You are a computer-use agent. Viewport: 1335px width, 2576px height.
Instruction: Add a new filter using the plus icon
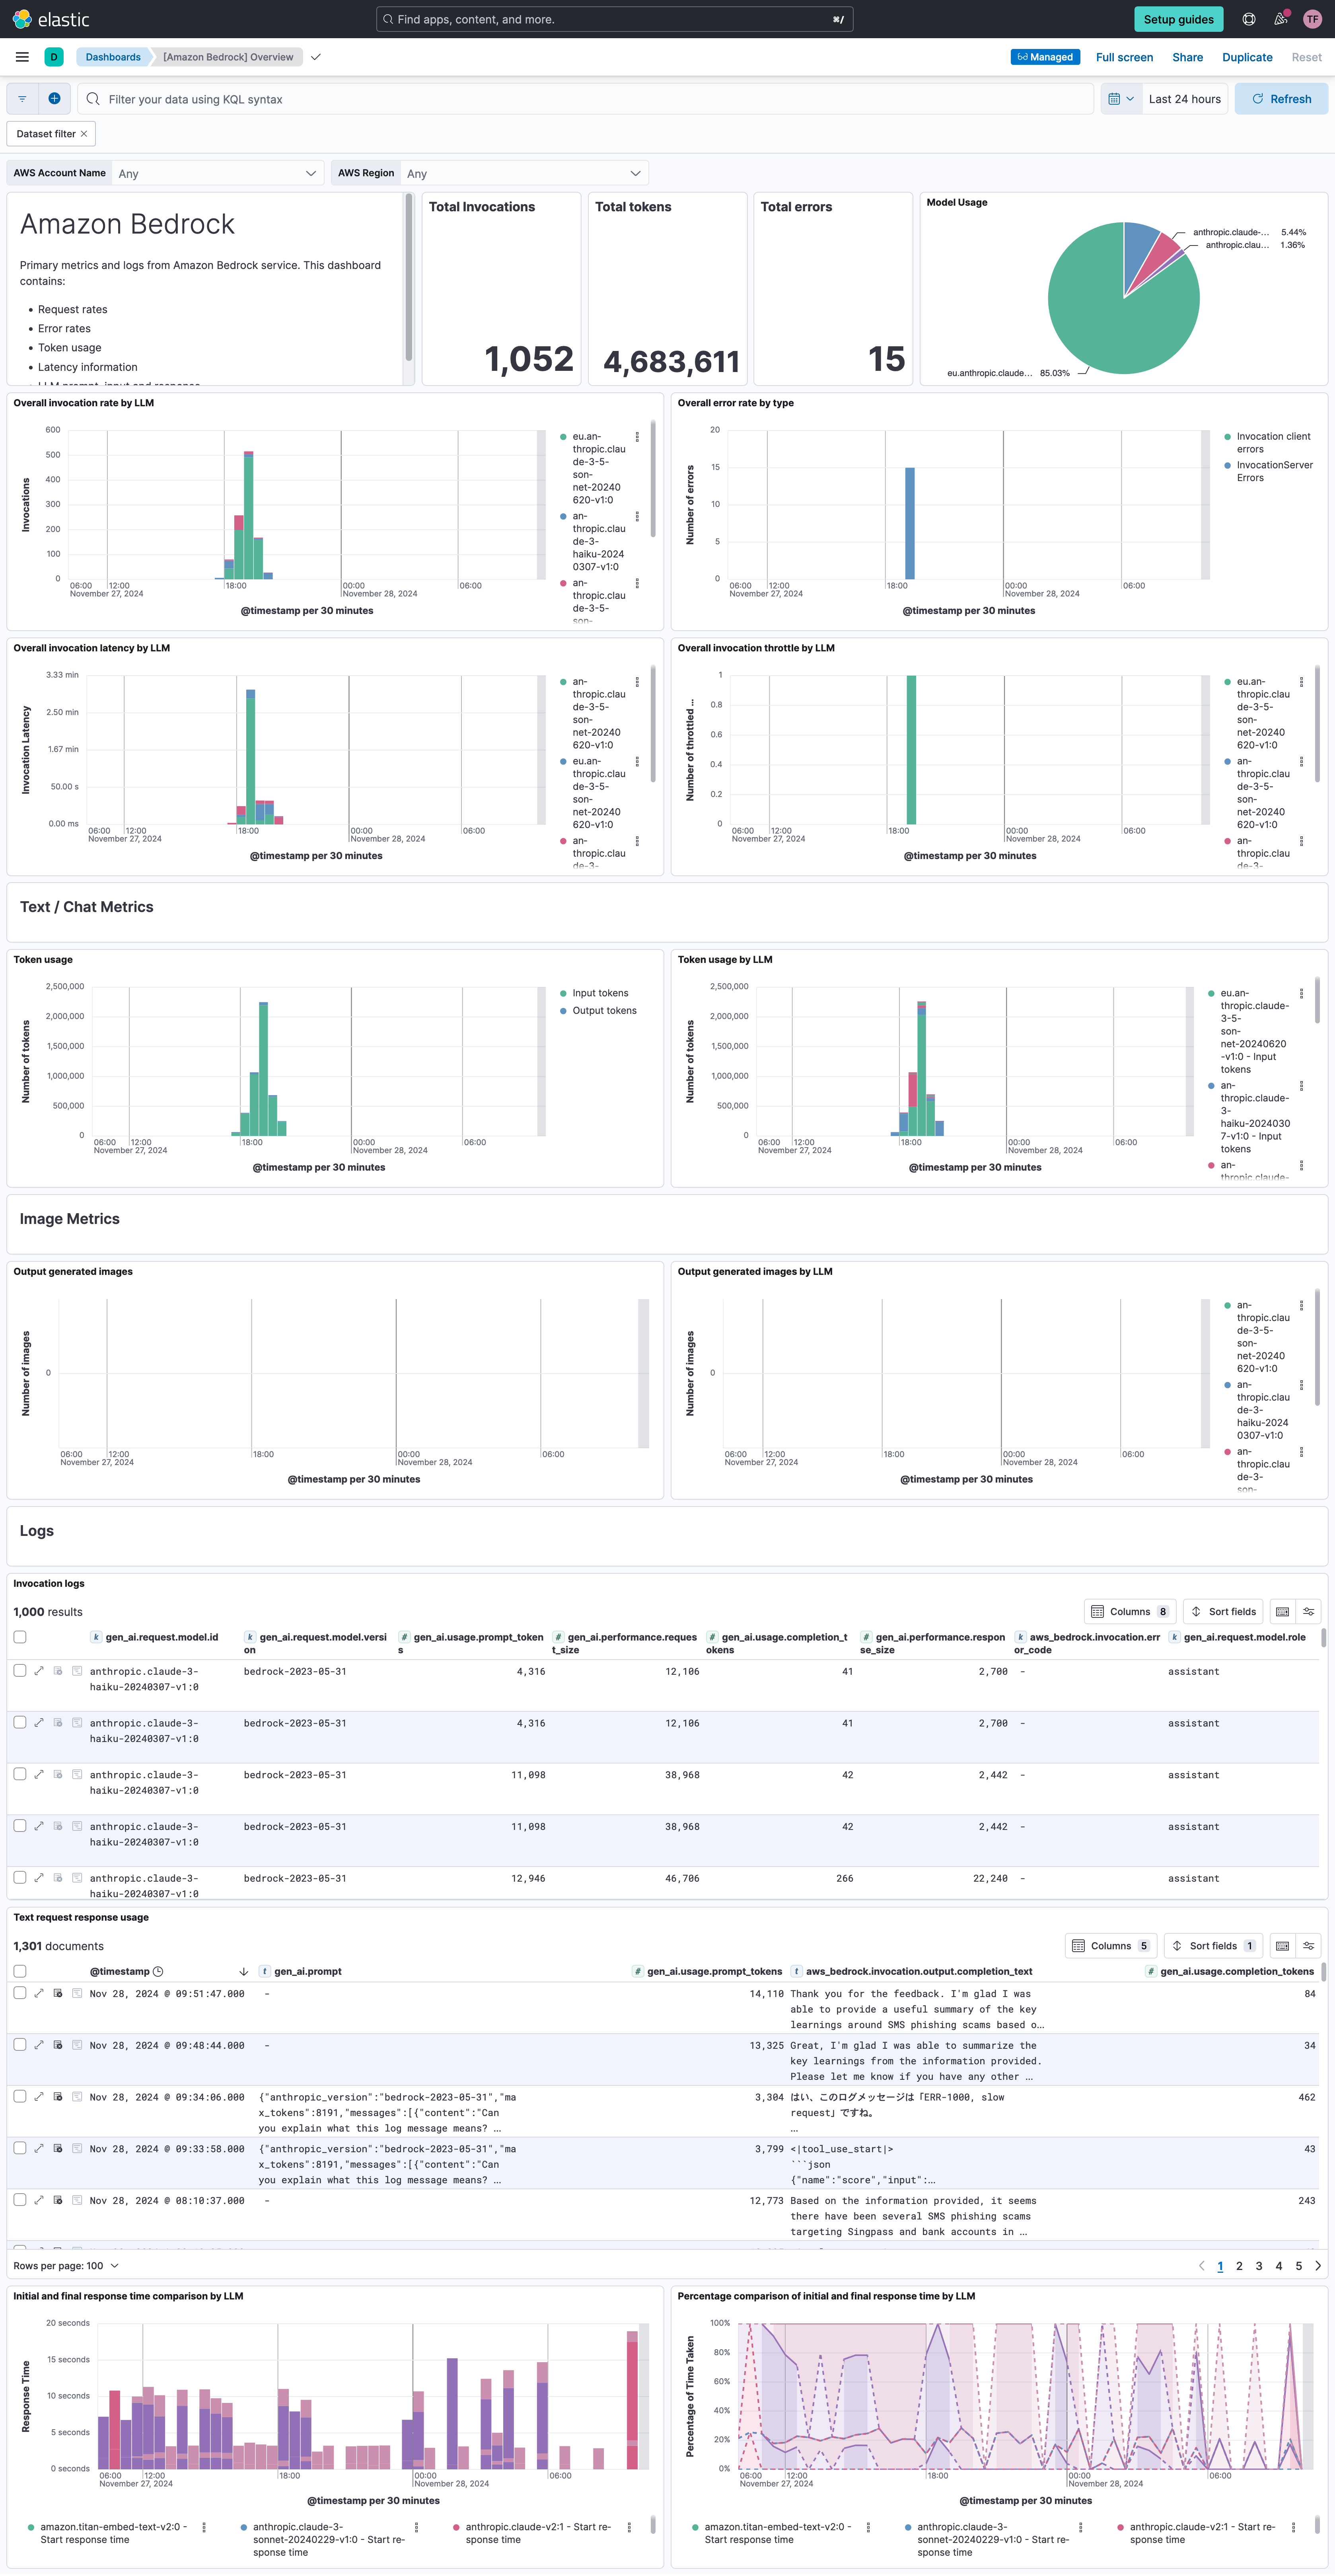coord(55,98)
